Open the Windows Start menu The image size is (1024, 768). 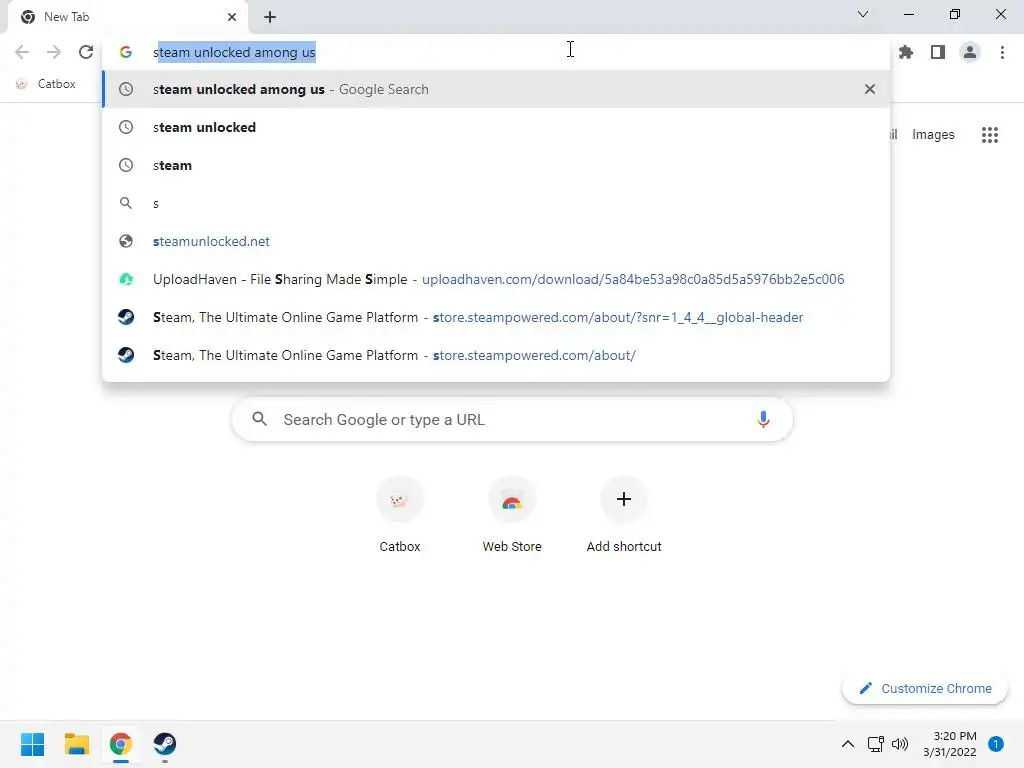32,744
